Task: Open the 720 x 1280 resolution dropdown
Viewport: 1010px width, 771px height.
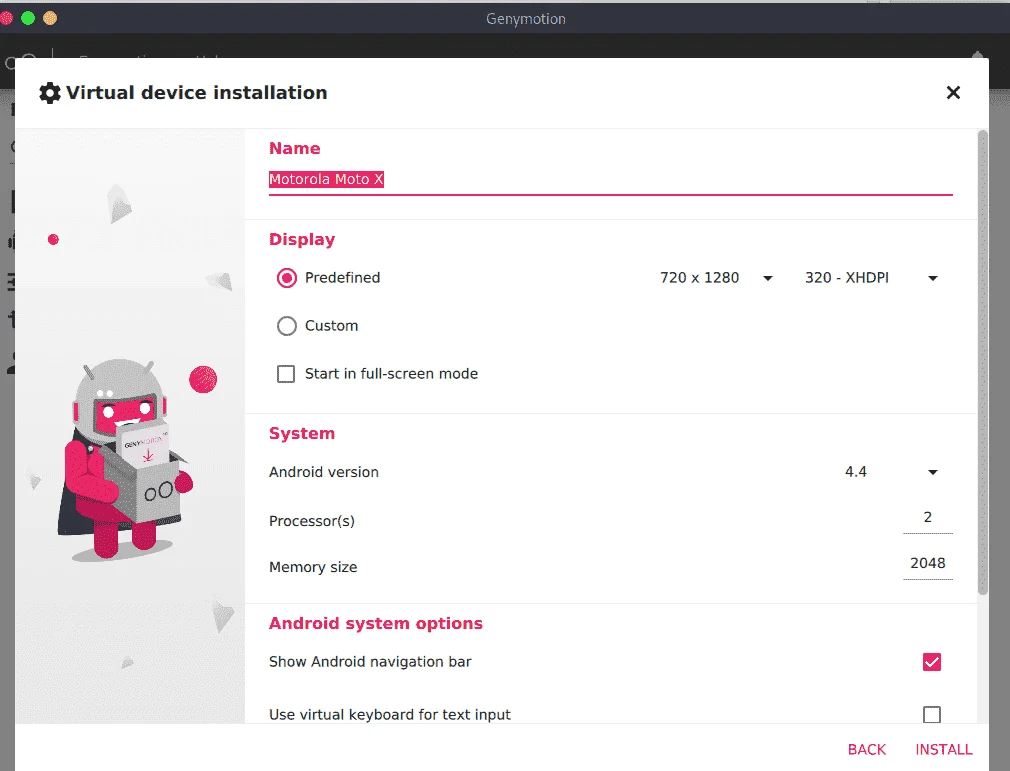Action: 716,278
